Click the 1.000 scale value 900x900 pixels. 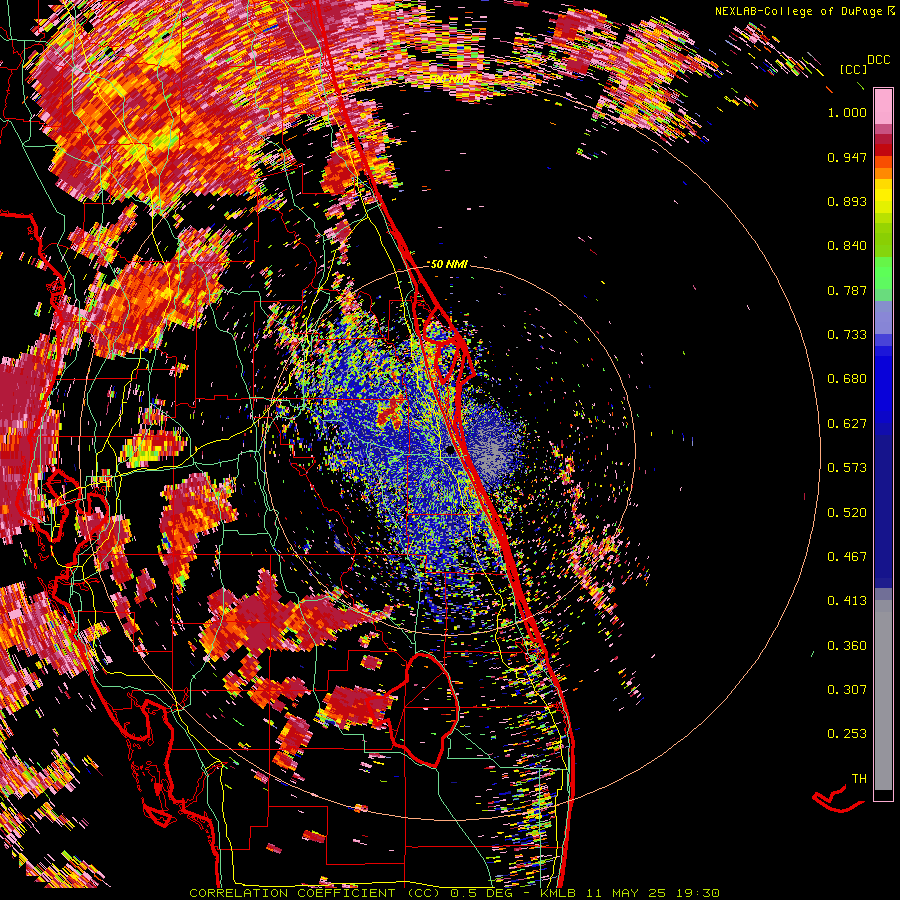pos(847,112)
